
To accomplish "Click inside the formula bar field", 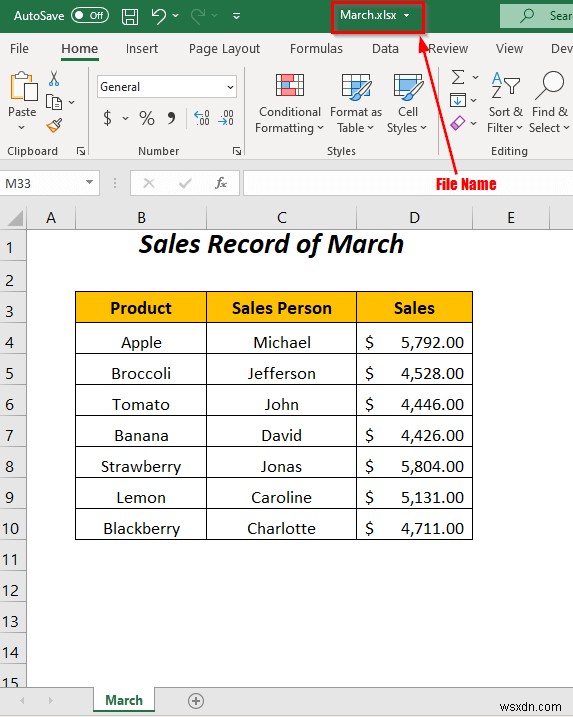I will (x=408, y=183).
